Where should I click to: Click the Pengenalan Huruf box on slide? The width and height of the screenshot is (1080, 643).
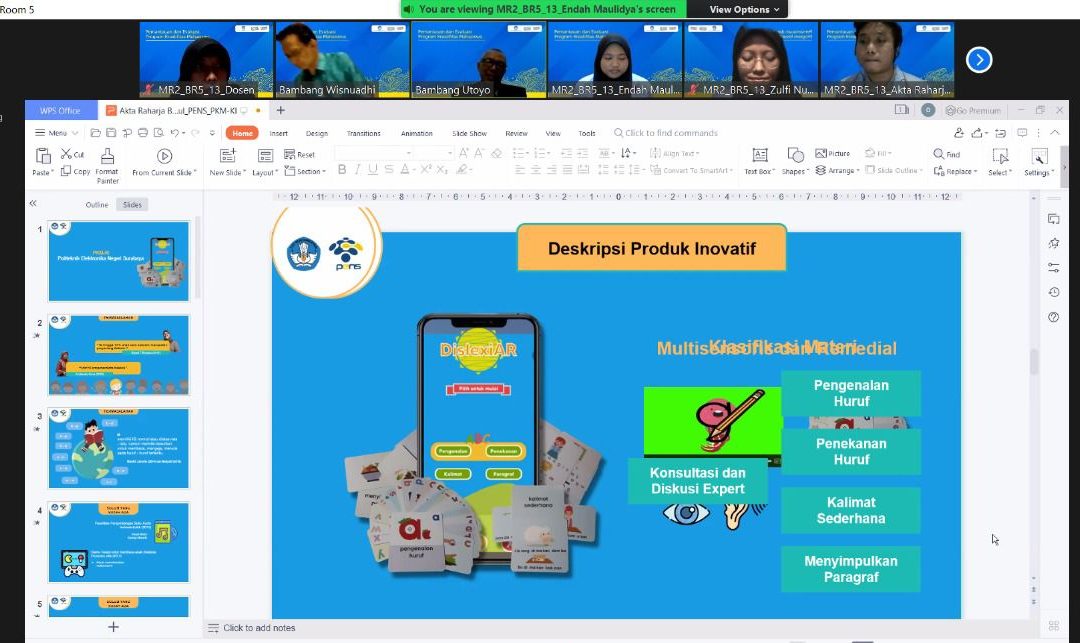click(851, 393)
